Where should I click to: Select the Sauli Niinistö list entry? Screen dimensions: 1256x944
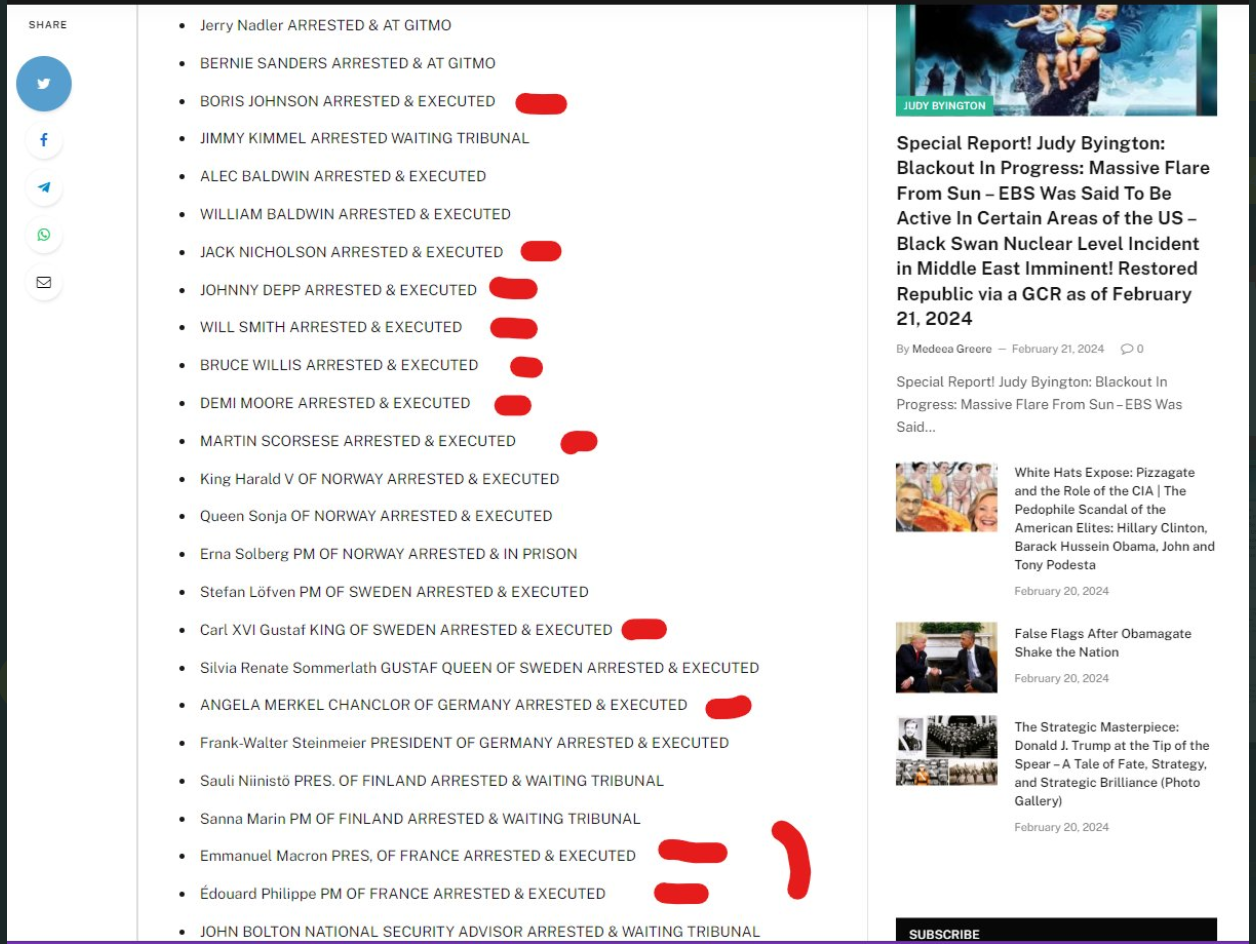click(432, 781)
